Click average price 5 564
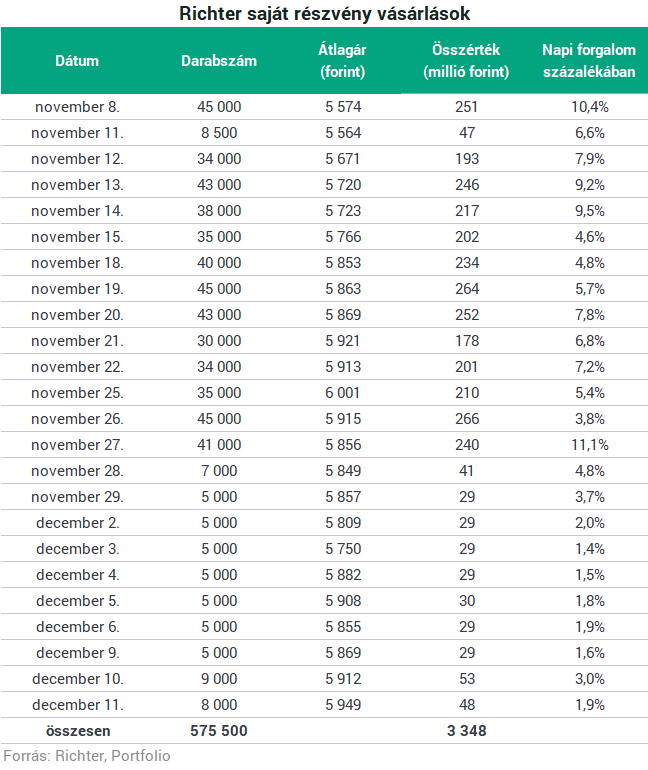Viewport: 648px width, 770px height. pos(343,133)
